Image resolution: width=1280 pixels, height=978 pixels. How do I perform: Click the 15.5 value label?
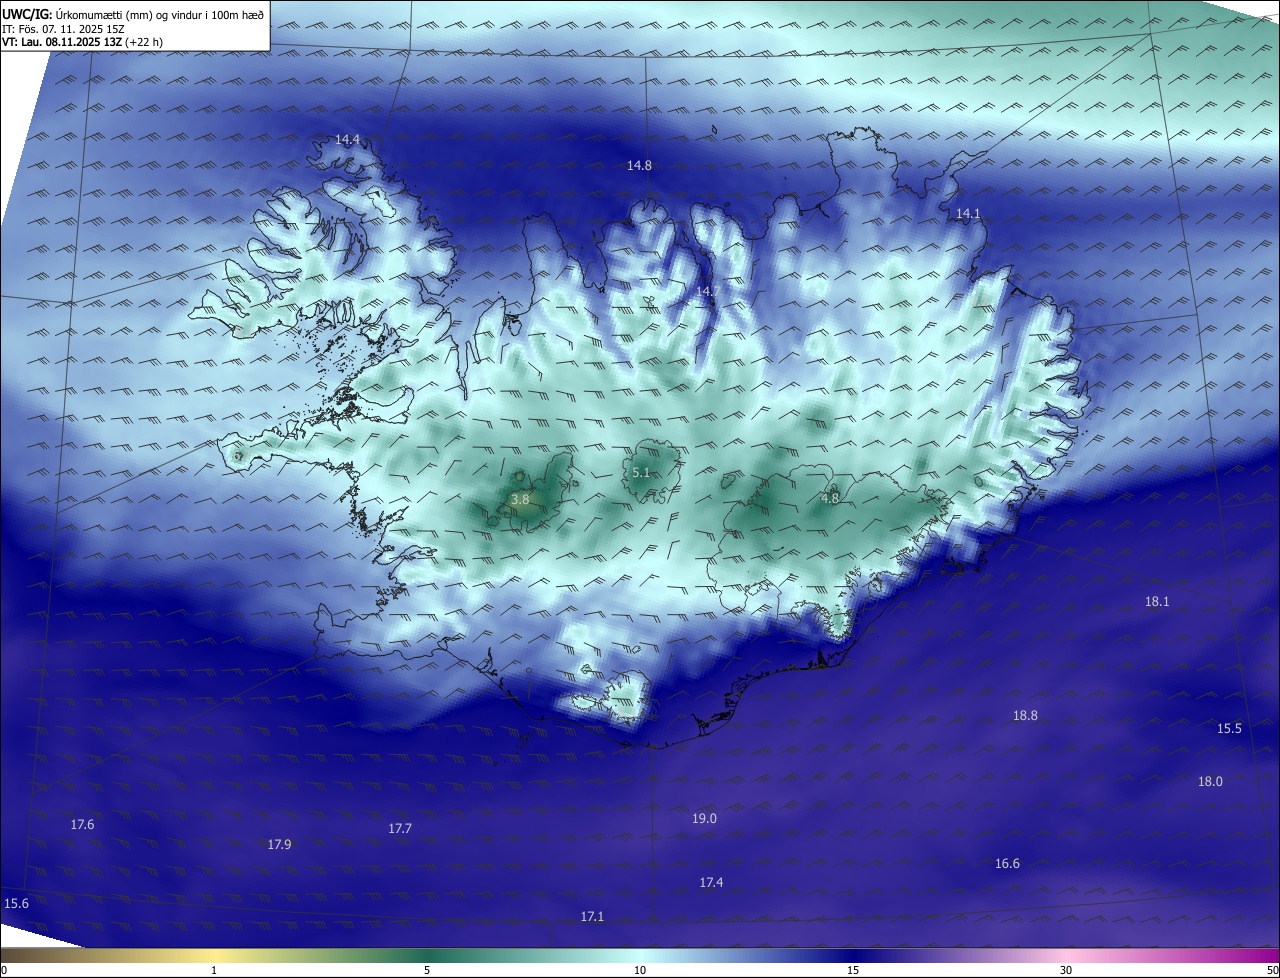tap(1229, 729)
